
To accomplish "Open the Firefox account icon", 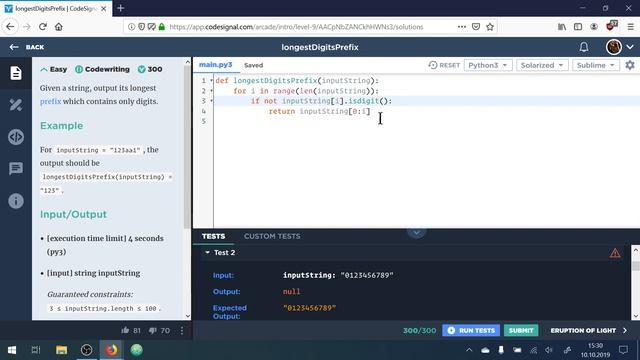I will point(594,27).
